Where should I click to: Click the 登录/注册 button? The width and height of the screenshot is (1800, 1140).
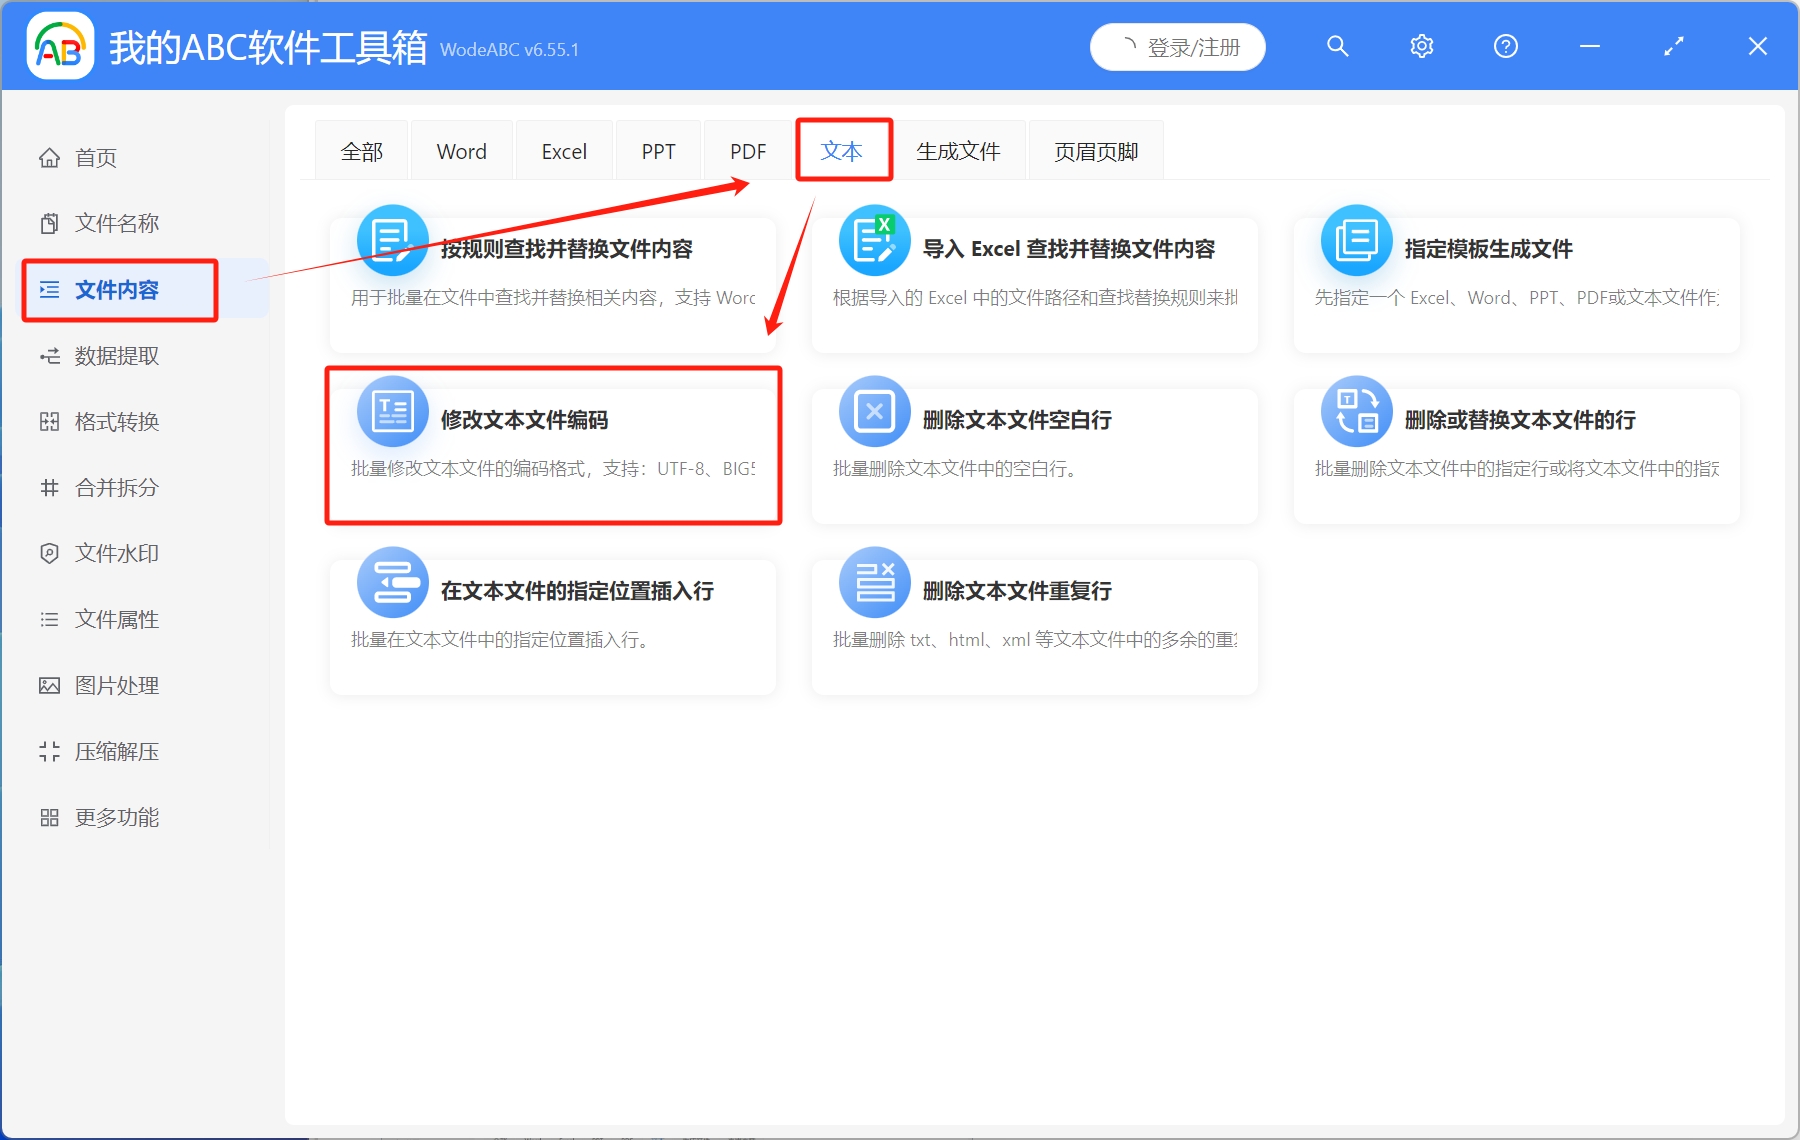point(1177,46)
